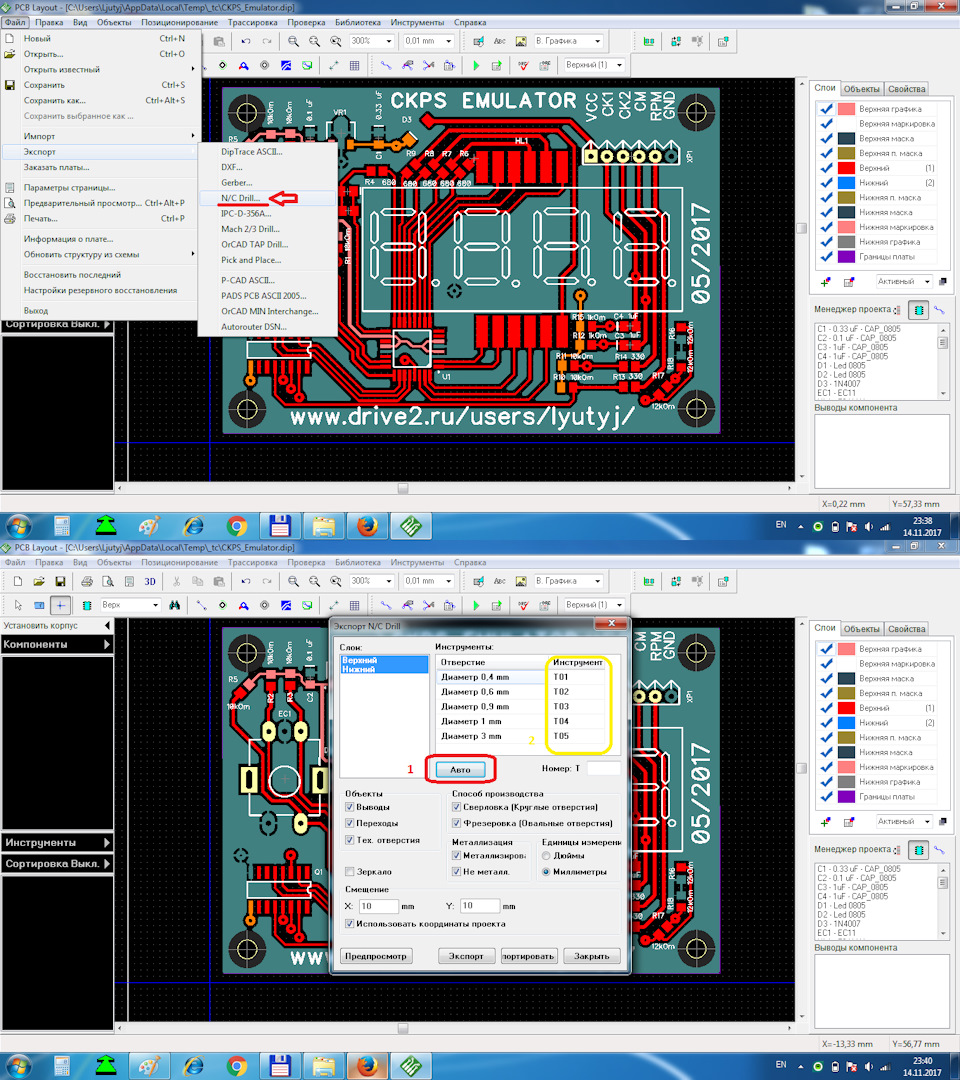Click the grid table icon in the lower window toolbar

point(355,605)
